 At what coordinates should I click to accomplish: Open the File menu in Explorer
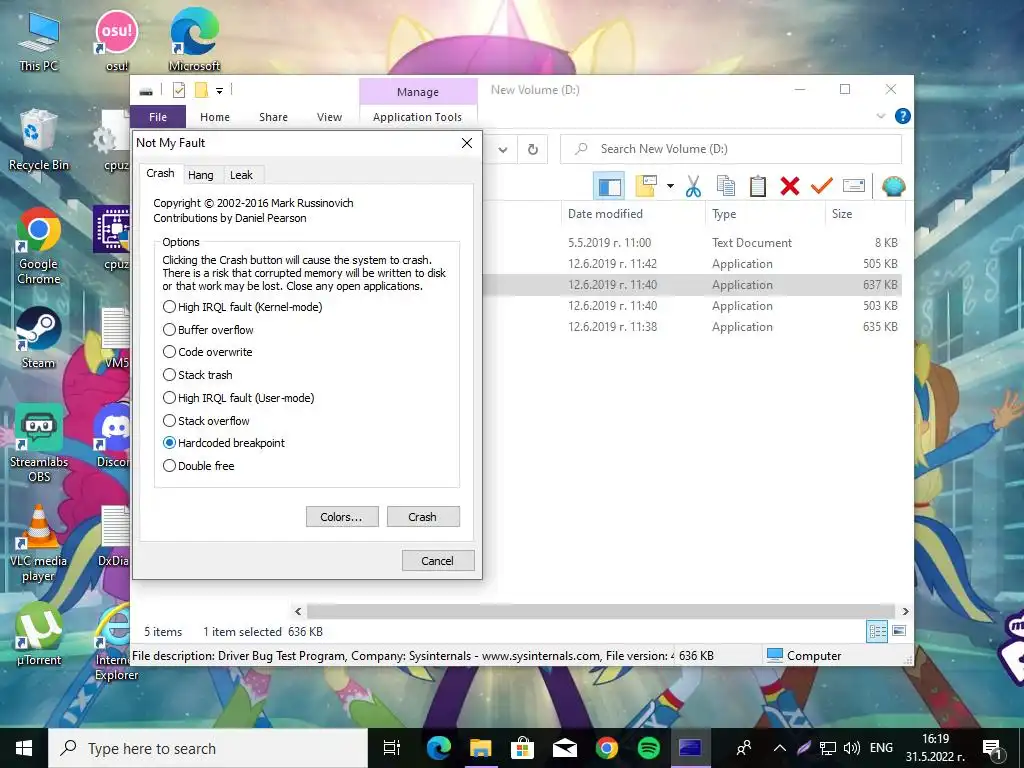tap(157, 117)
